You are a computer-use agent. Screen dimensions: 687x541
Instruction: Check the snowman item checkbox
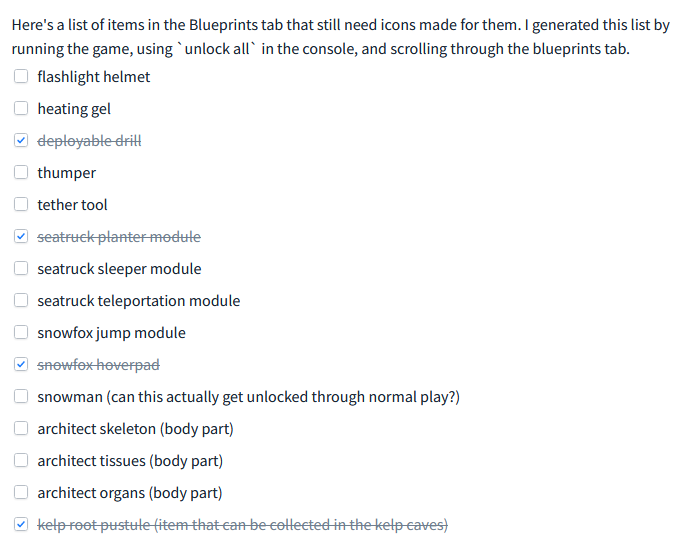coord(21,396)
